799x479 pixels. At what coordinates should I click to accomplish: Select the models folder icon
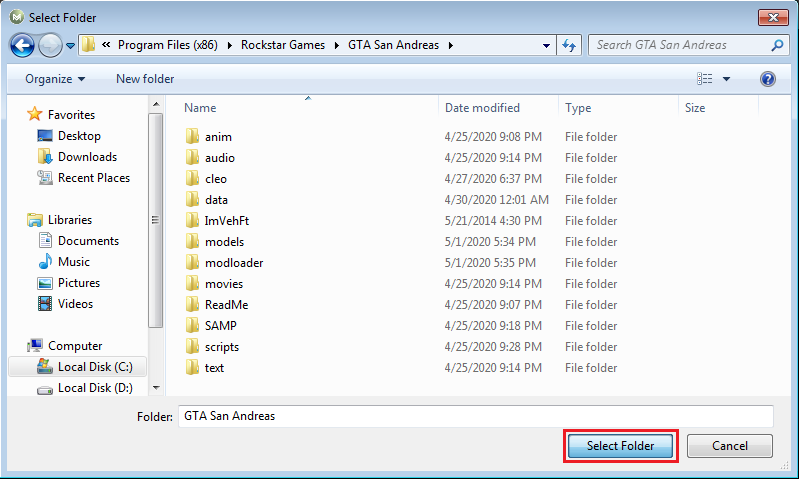192,242
